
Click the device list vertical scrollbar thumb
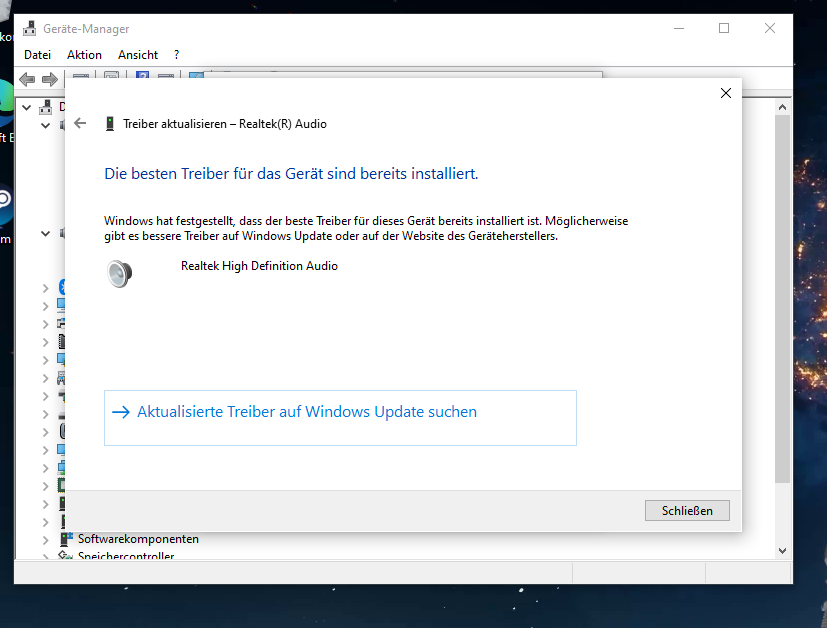tap(783, 298)
